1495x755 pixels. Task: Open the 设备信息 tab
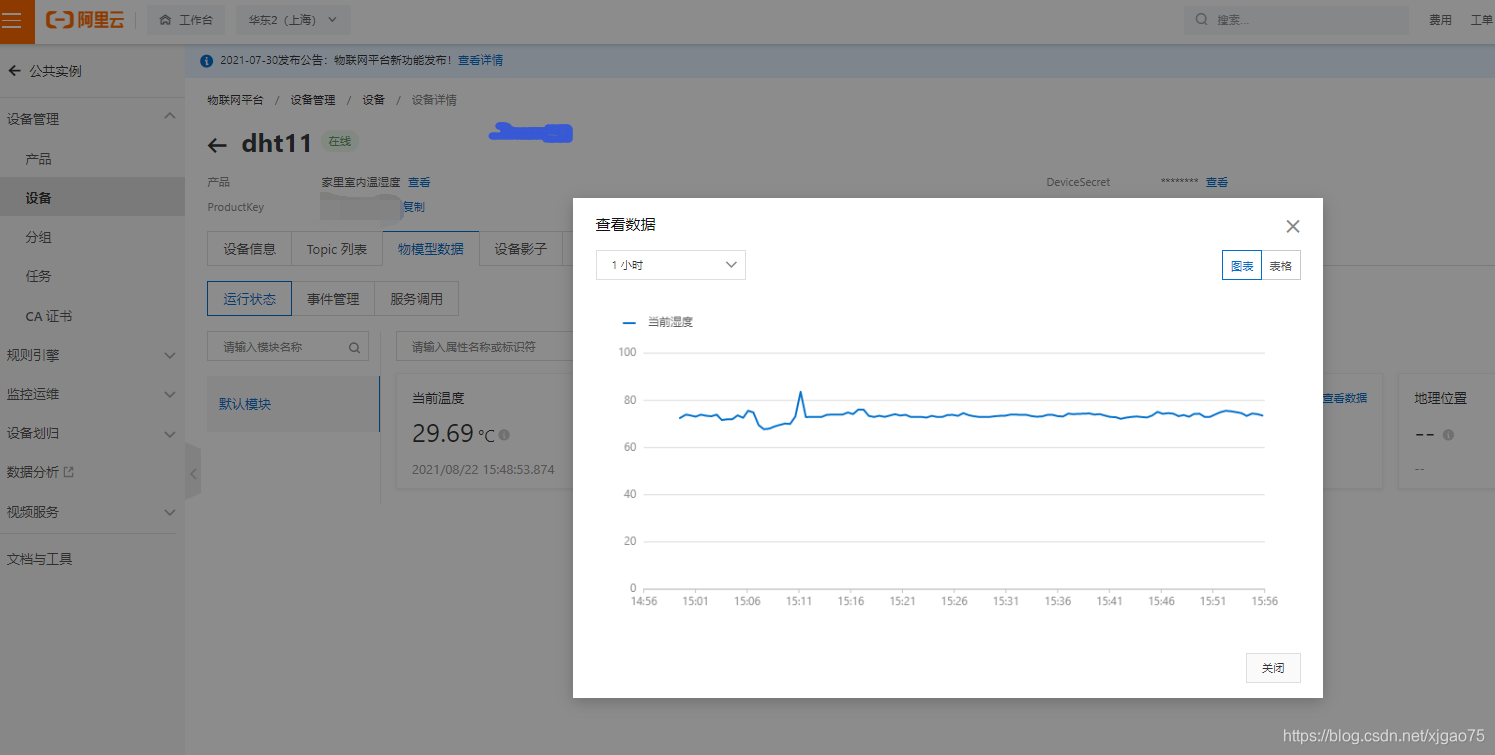click(x=249, y=249)
